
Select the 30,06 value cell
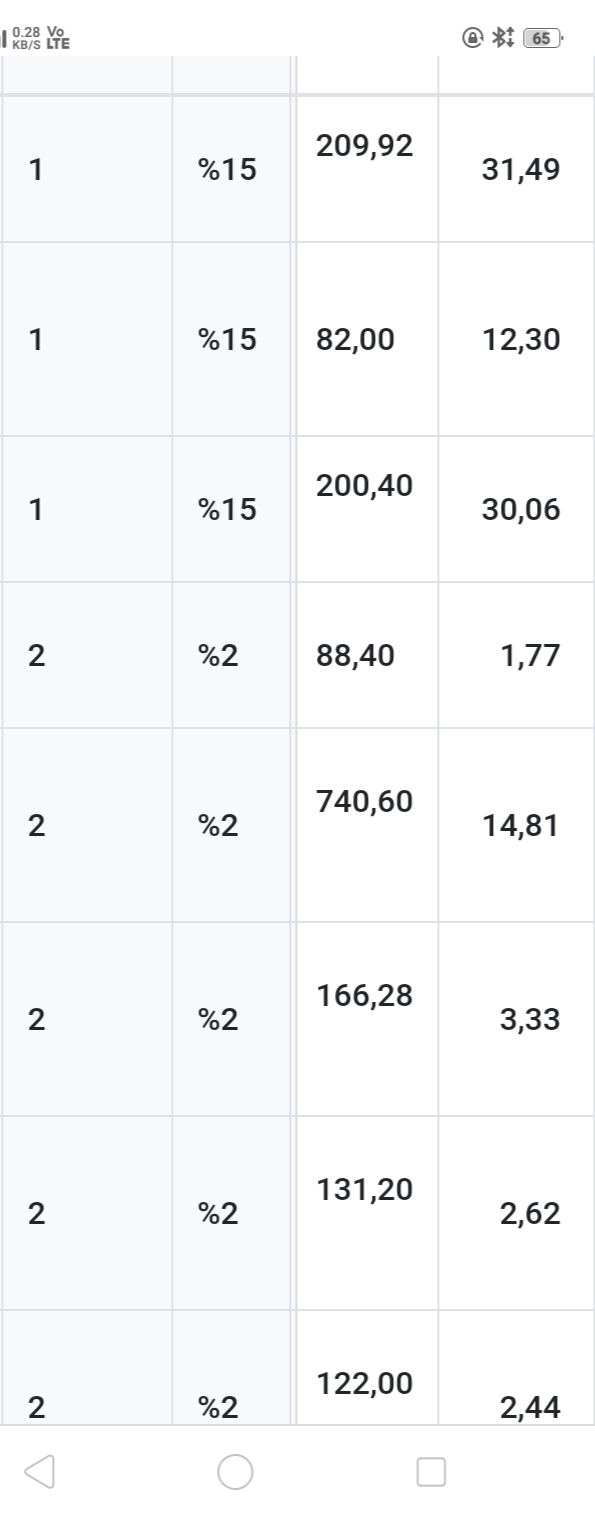516,509
